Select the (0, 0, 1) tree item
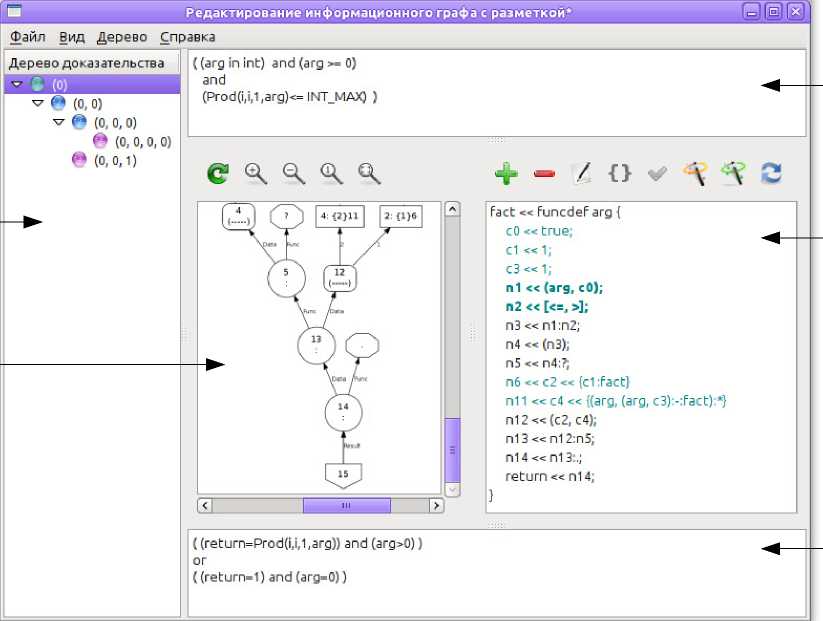Image resolution: width=823 pixels, height=621 pixels. click(x=115, y=160)
